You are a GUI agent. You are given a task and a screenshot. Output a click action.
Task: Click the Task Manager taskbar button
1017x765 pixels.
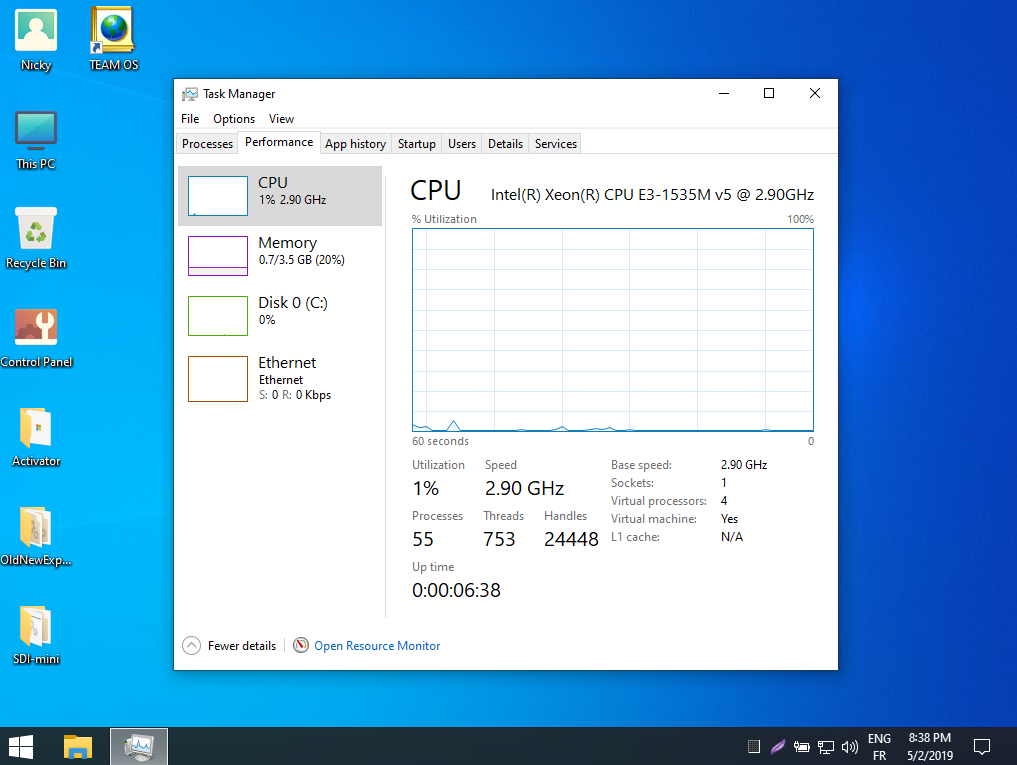coord(139,747)
